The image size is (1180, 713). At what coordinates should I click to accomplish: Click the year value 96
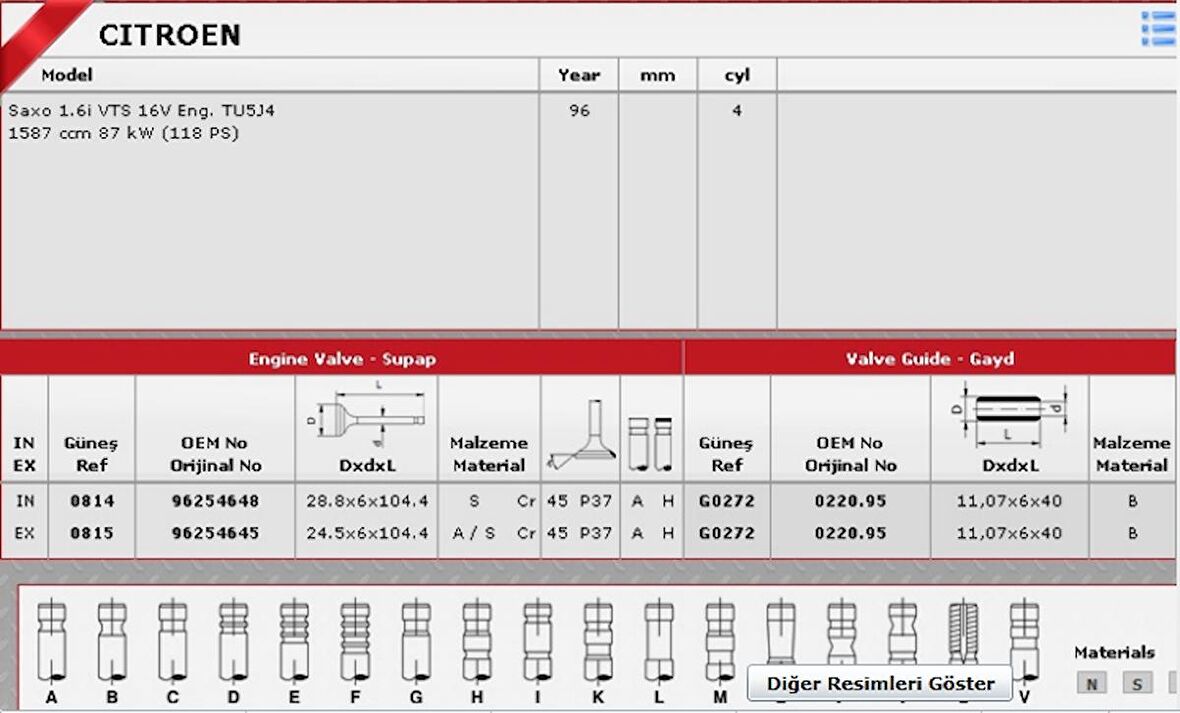click(x=579, y=111)
